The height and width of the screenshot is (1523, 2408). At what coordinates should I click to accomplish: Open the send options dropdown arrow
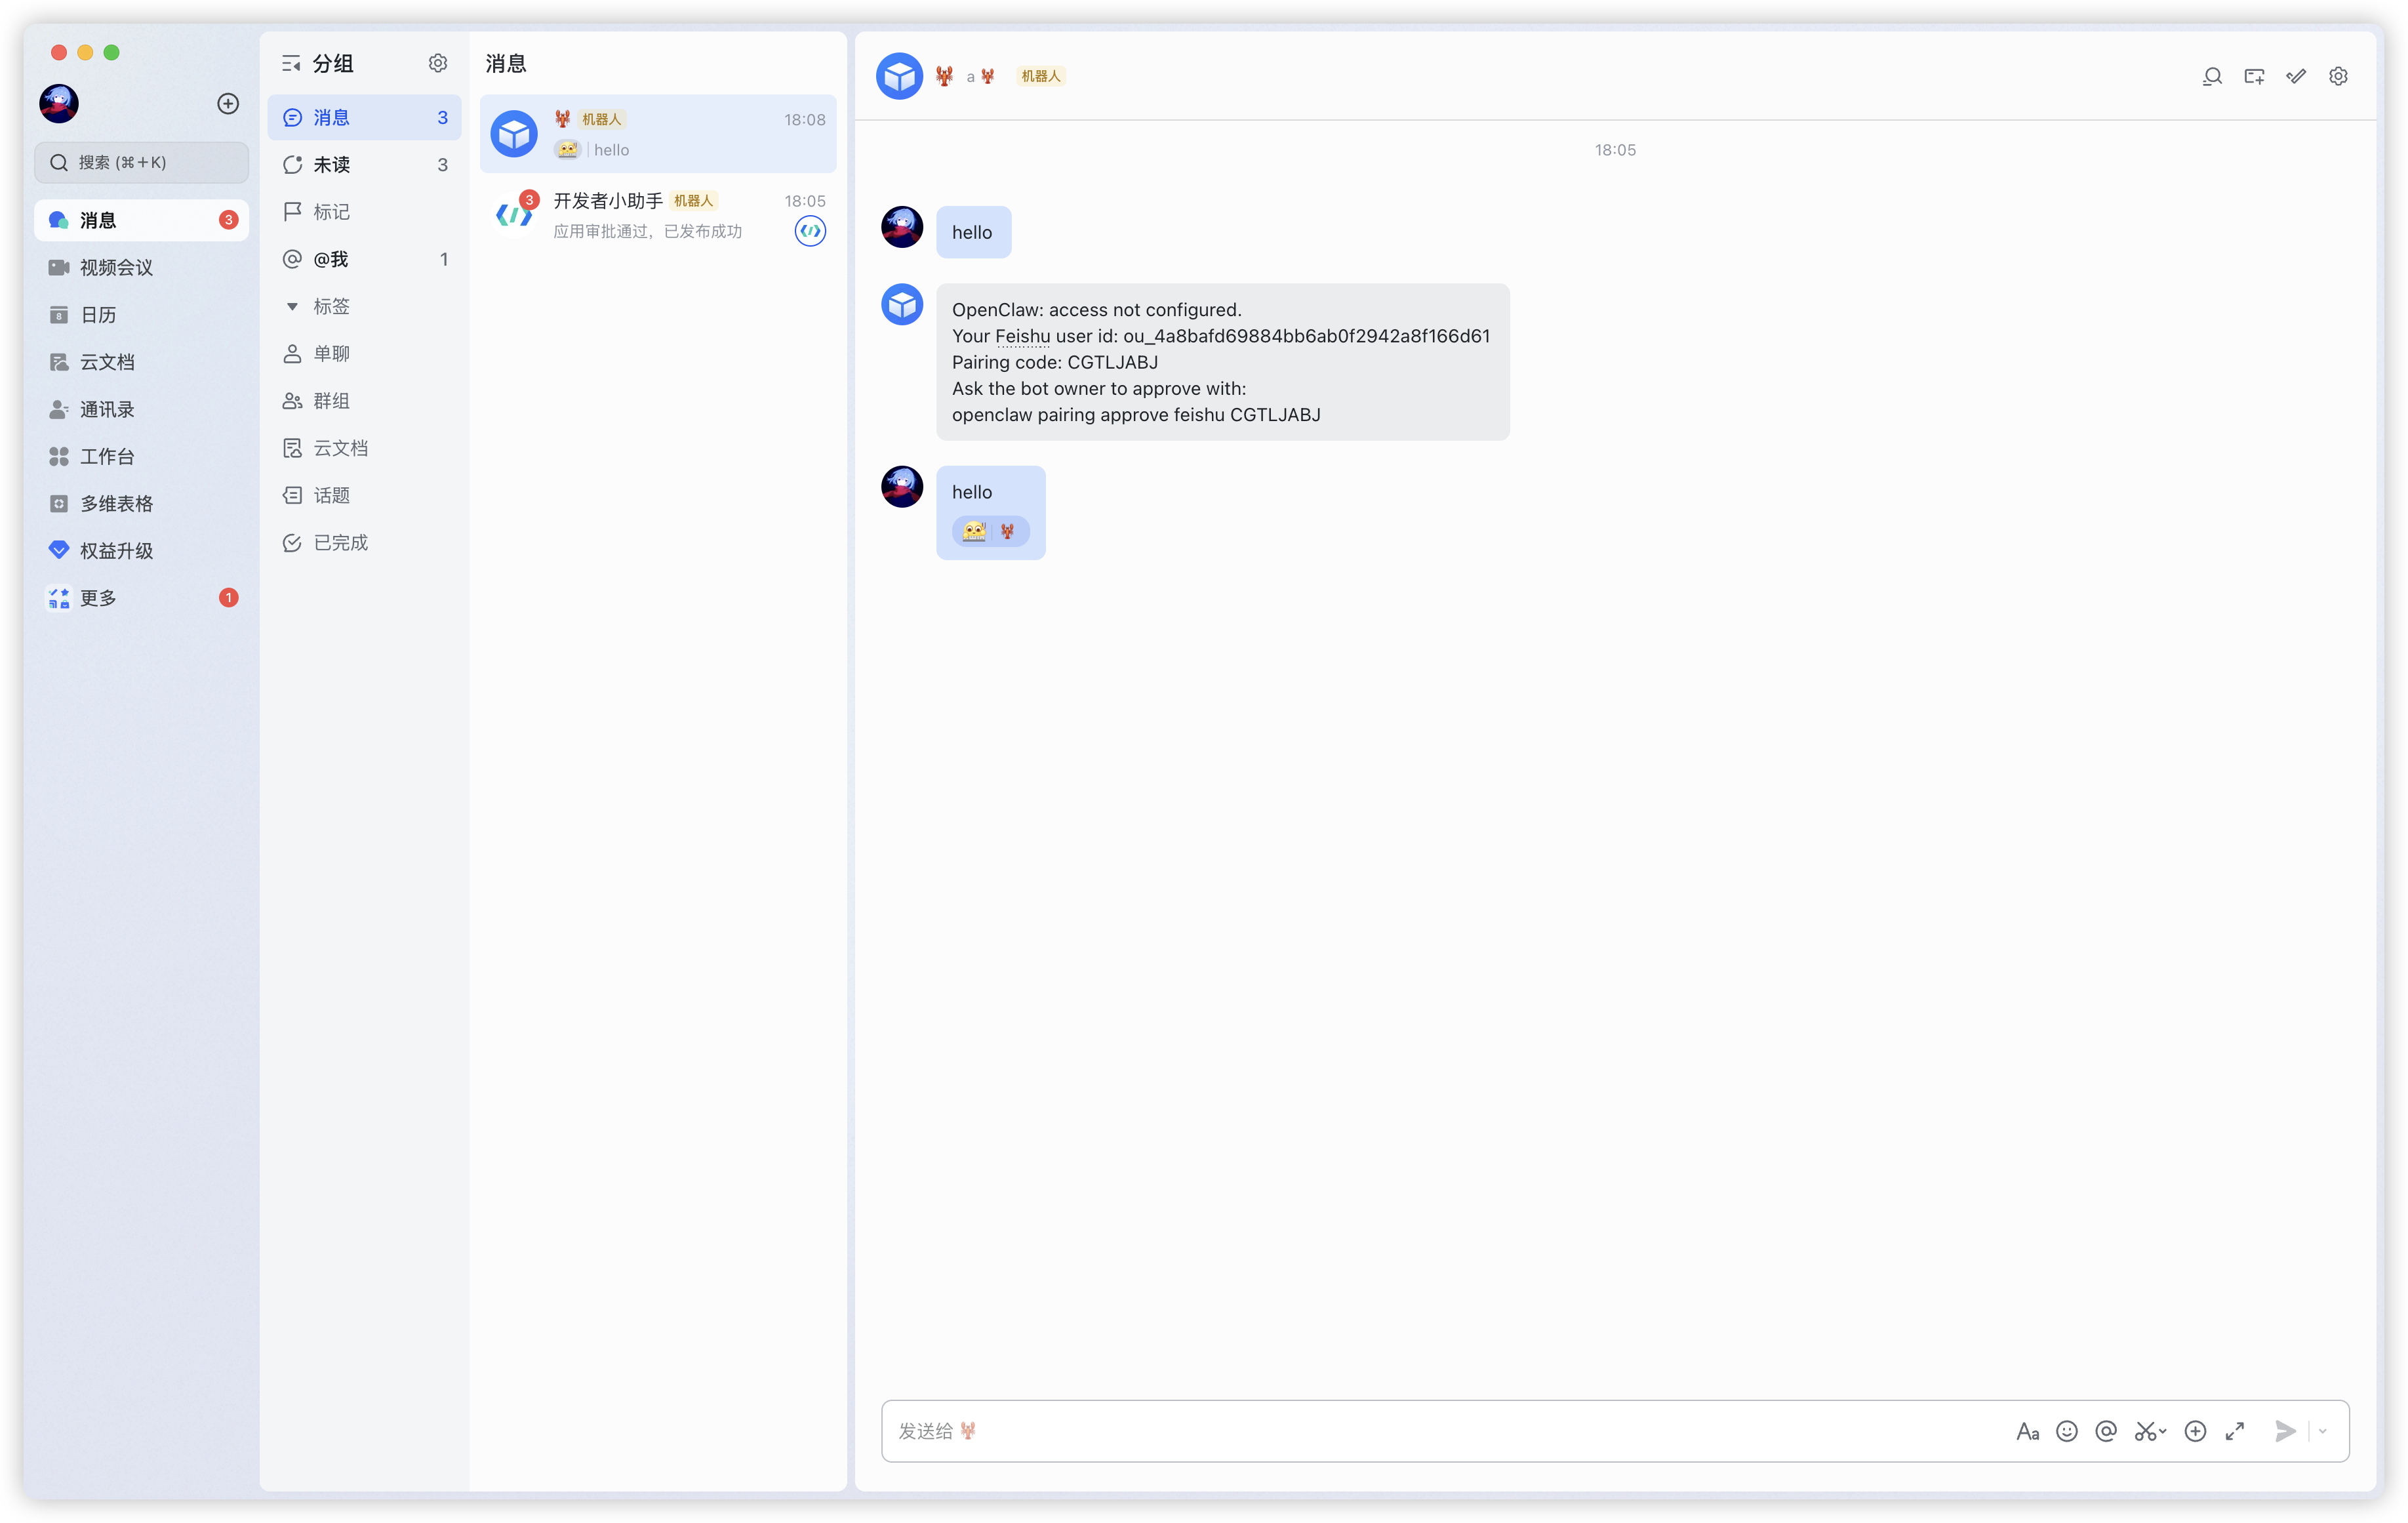click(2323, 1431)
